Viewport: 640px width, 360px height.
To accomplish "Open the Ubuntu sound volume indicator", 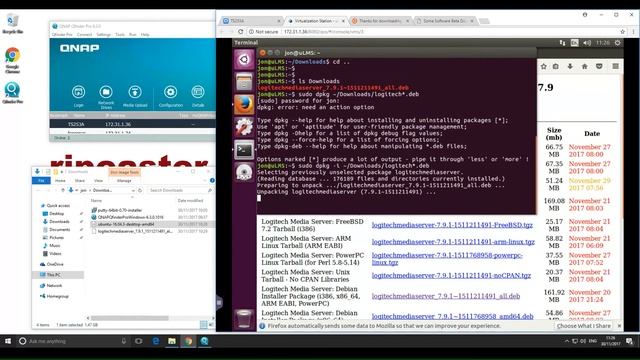I will (587, 42).
